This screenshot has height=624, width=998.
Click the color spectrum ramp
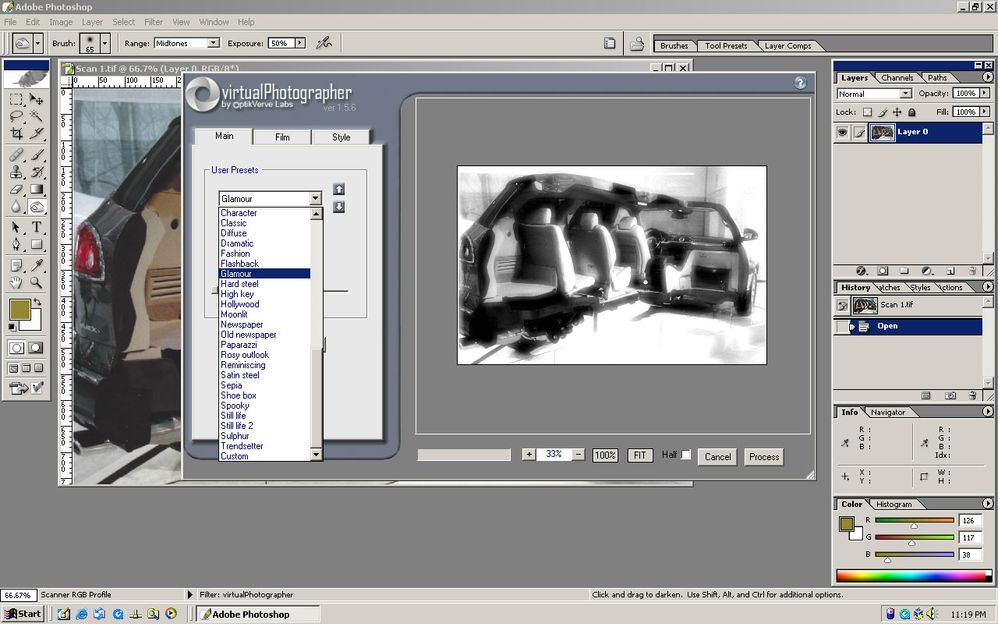[913, 576]
